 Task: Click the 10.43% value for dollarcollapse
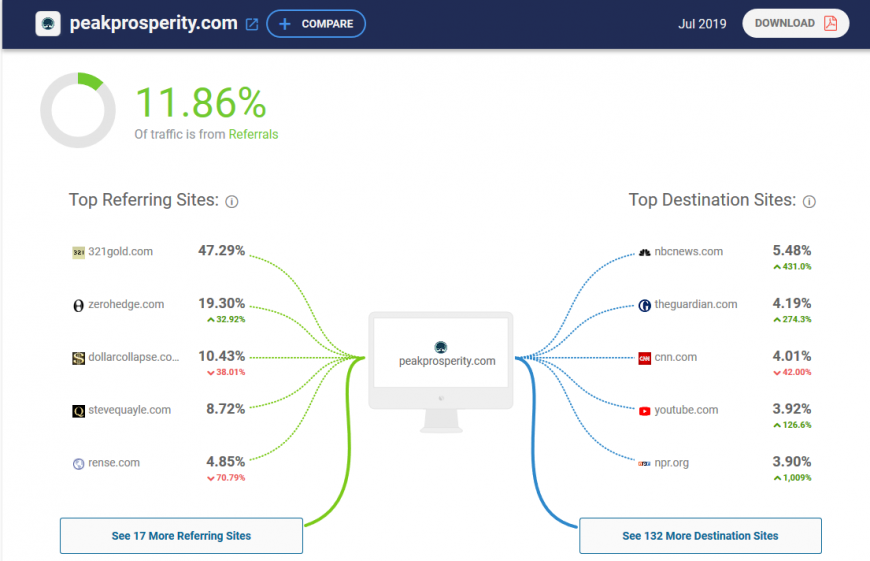pyautogui.click(x=221, y=356)
